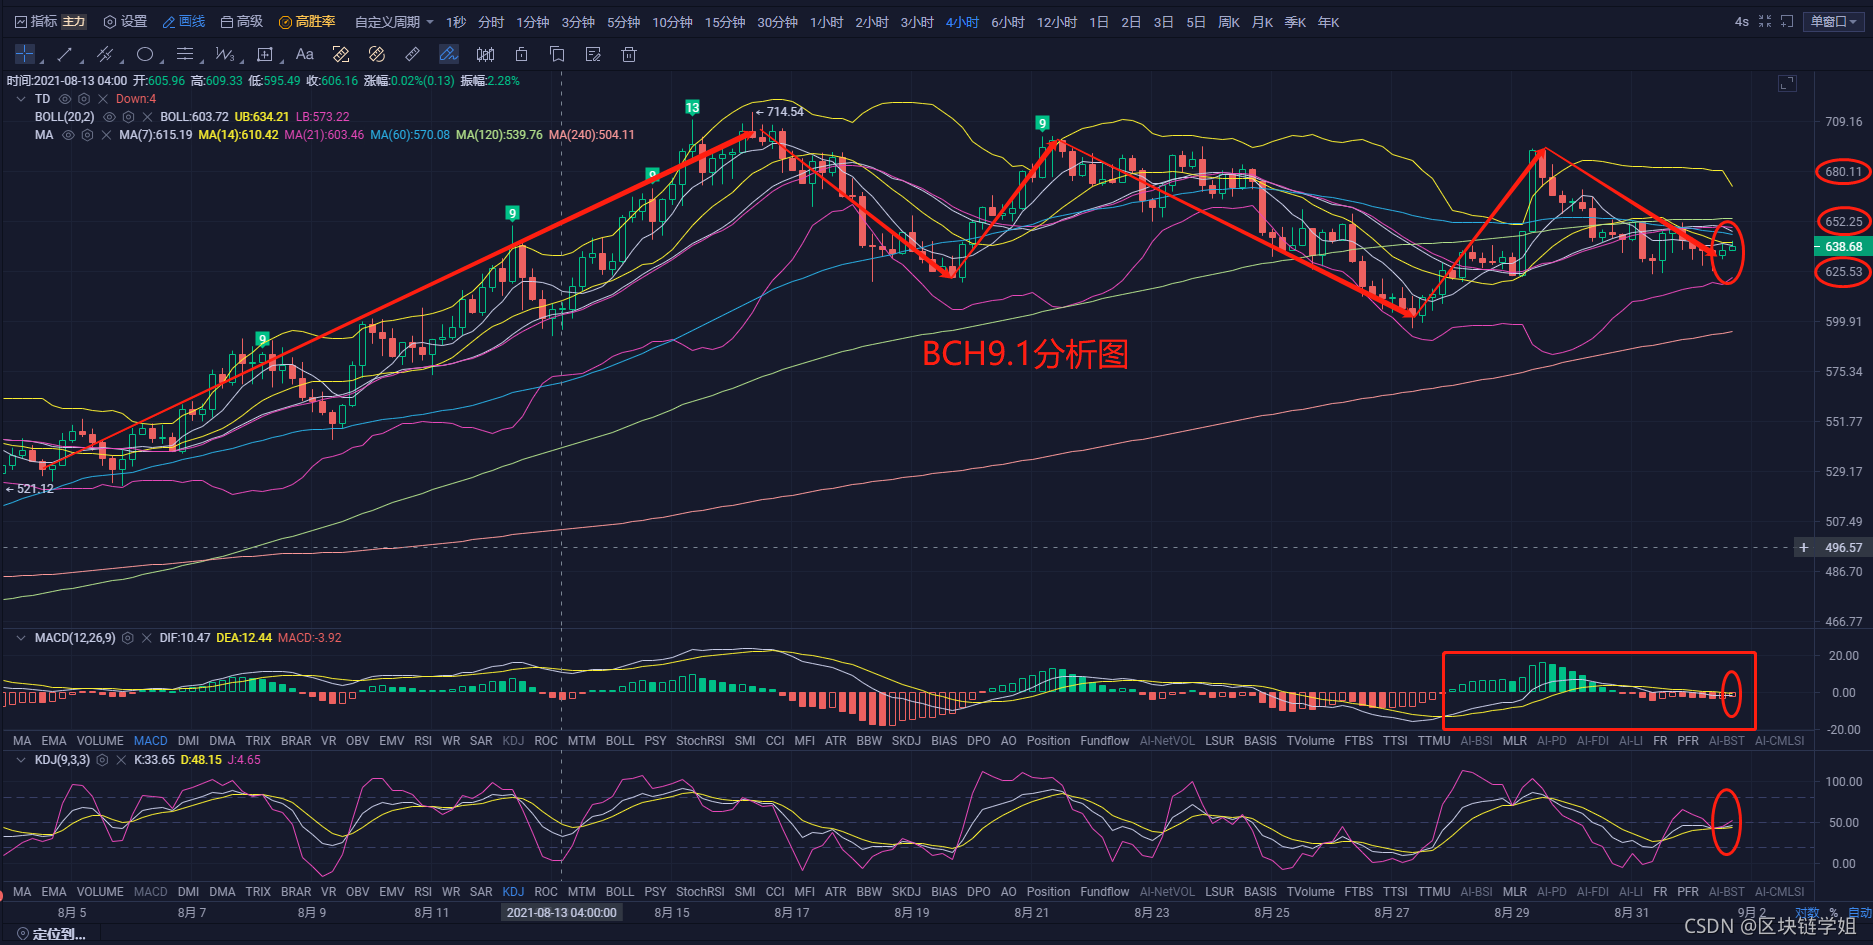
Task: Pick the ellipse shape tool
Action: (145, 54)
